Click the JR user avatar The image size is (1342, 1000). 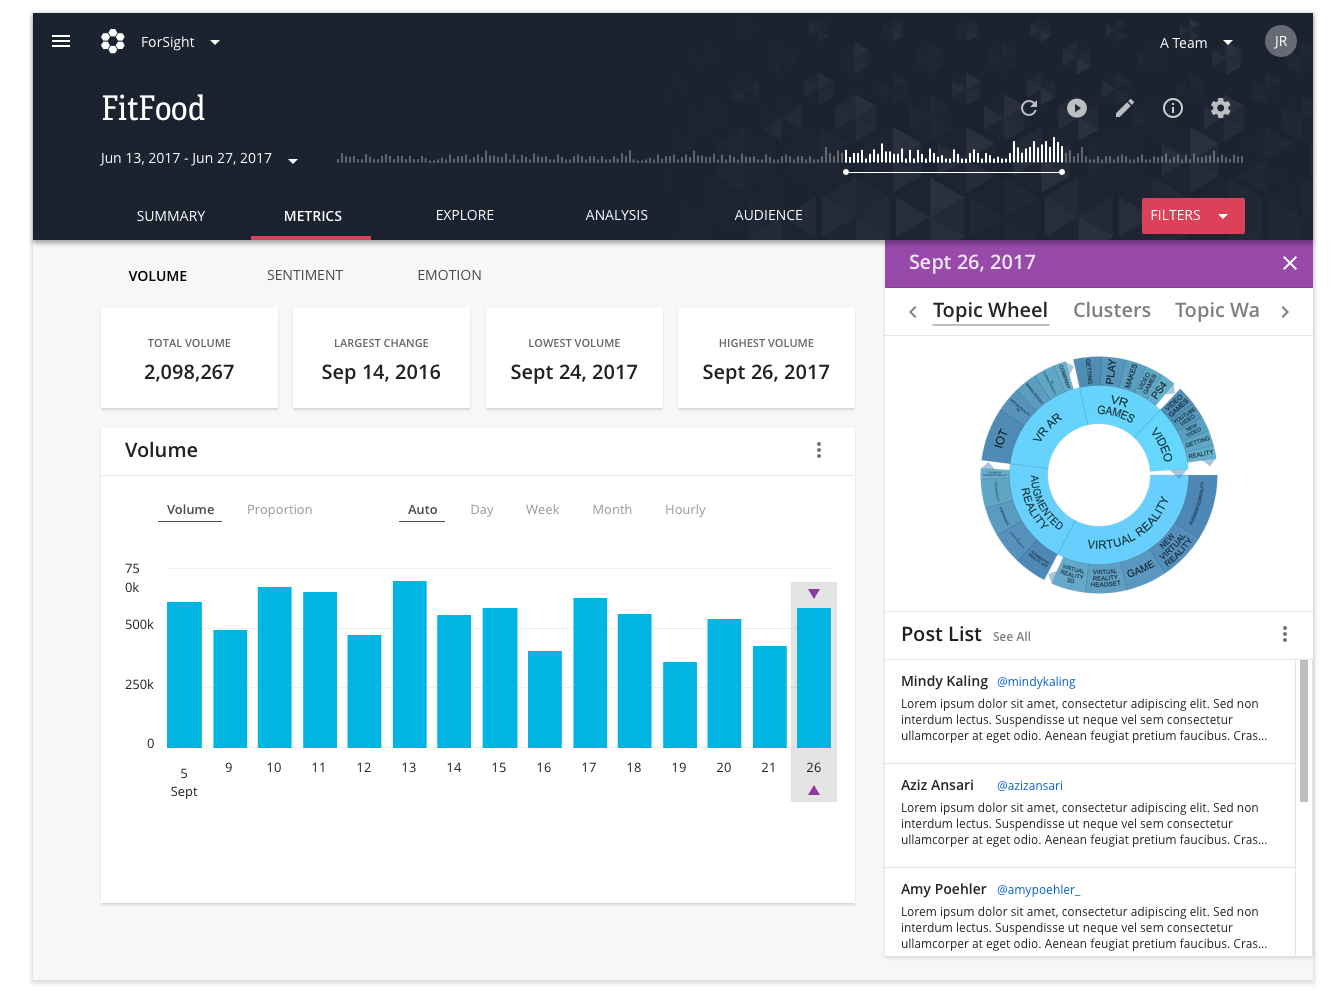[1280, 41]
